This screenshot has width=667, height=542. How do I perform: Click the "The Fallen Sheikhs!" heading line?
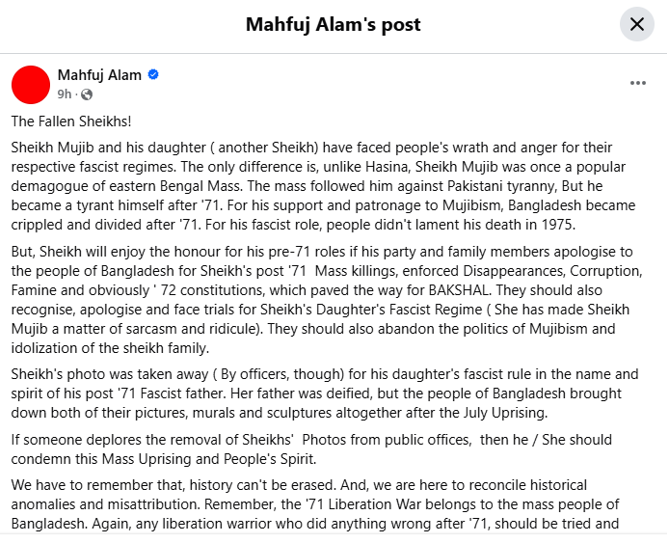pos(71,121)
